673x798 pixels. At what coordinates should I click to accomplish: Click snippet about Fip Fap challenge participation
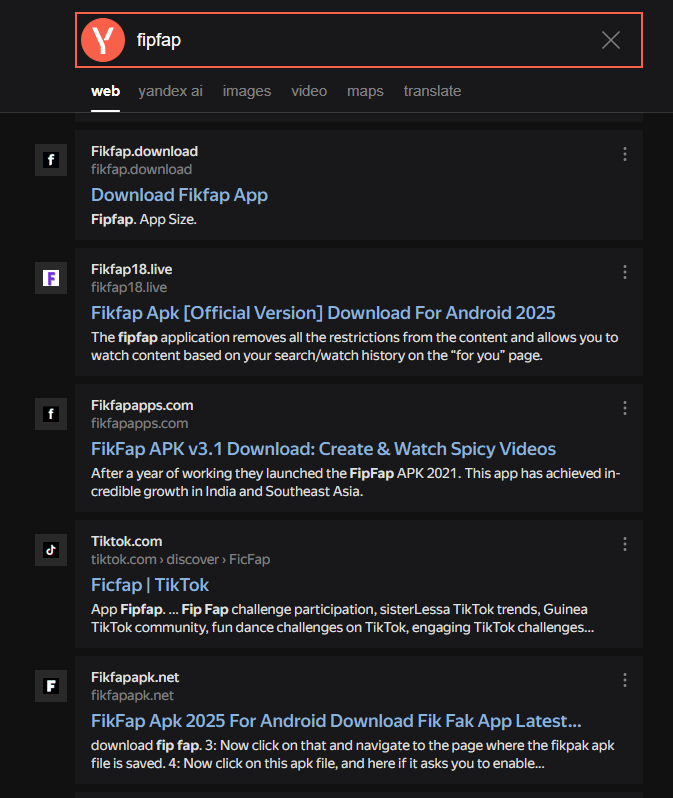click(343, 618)
